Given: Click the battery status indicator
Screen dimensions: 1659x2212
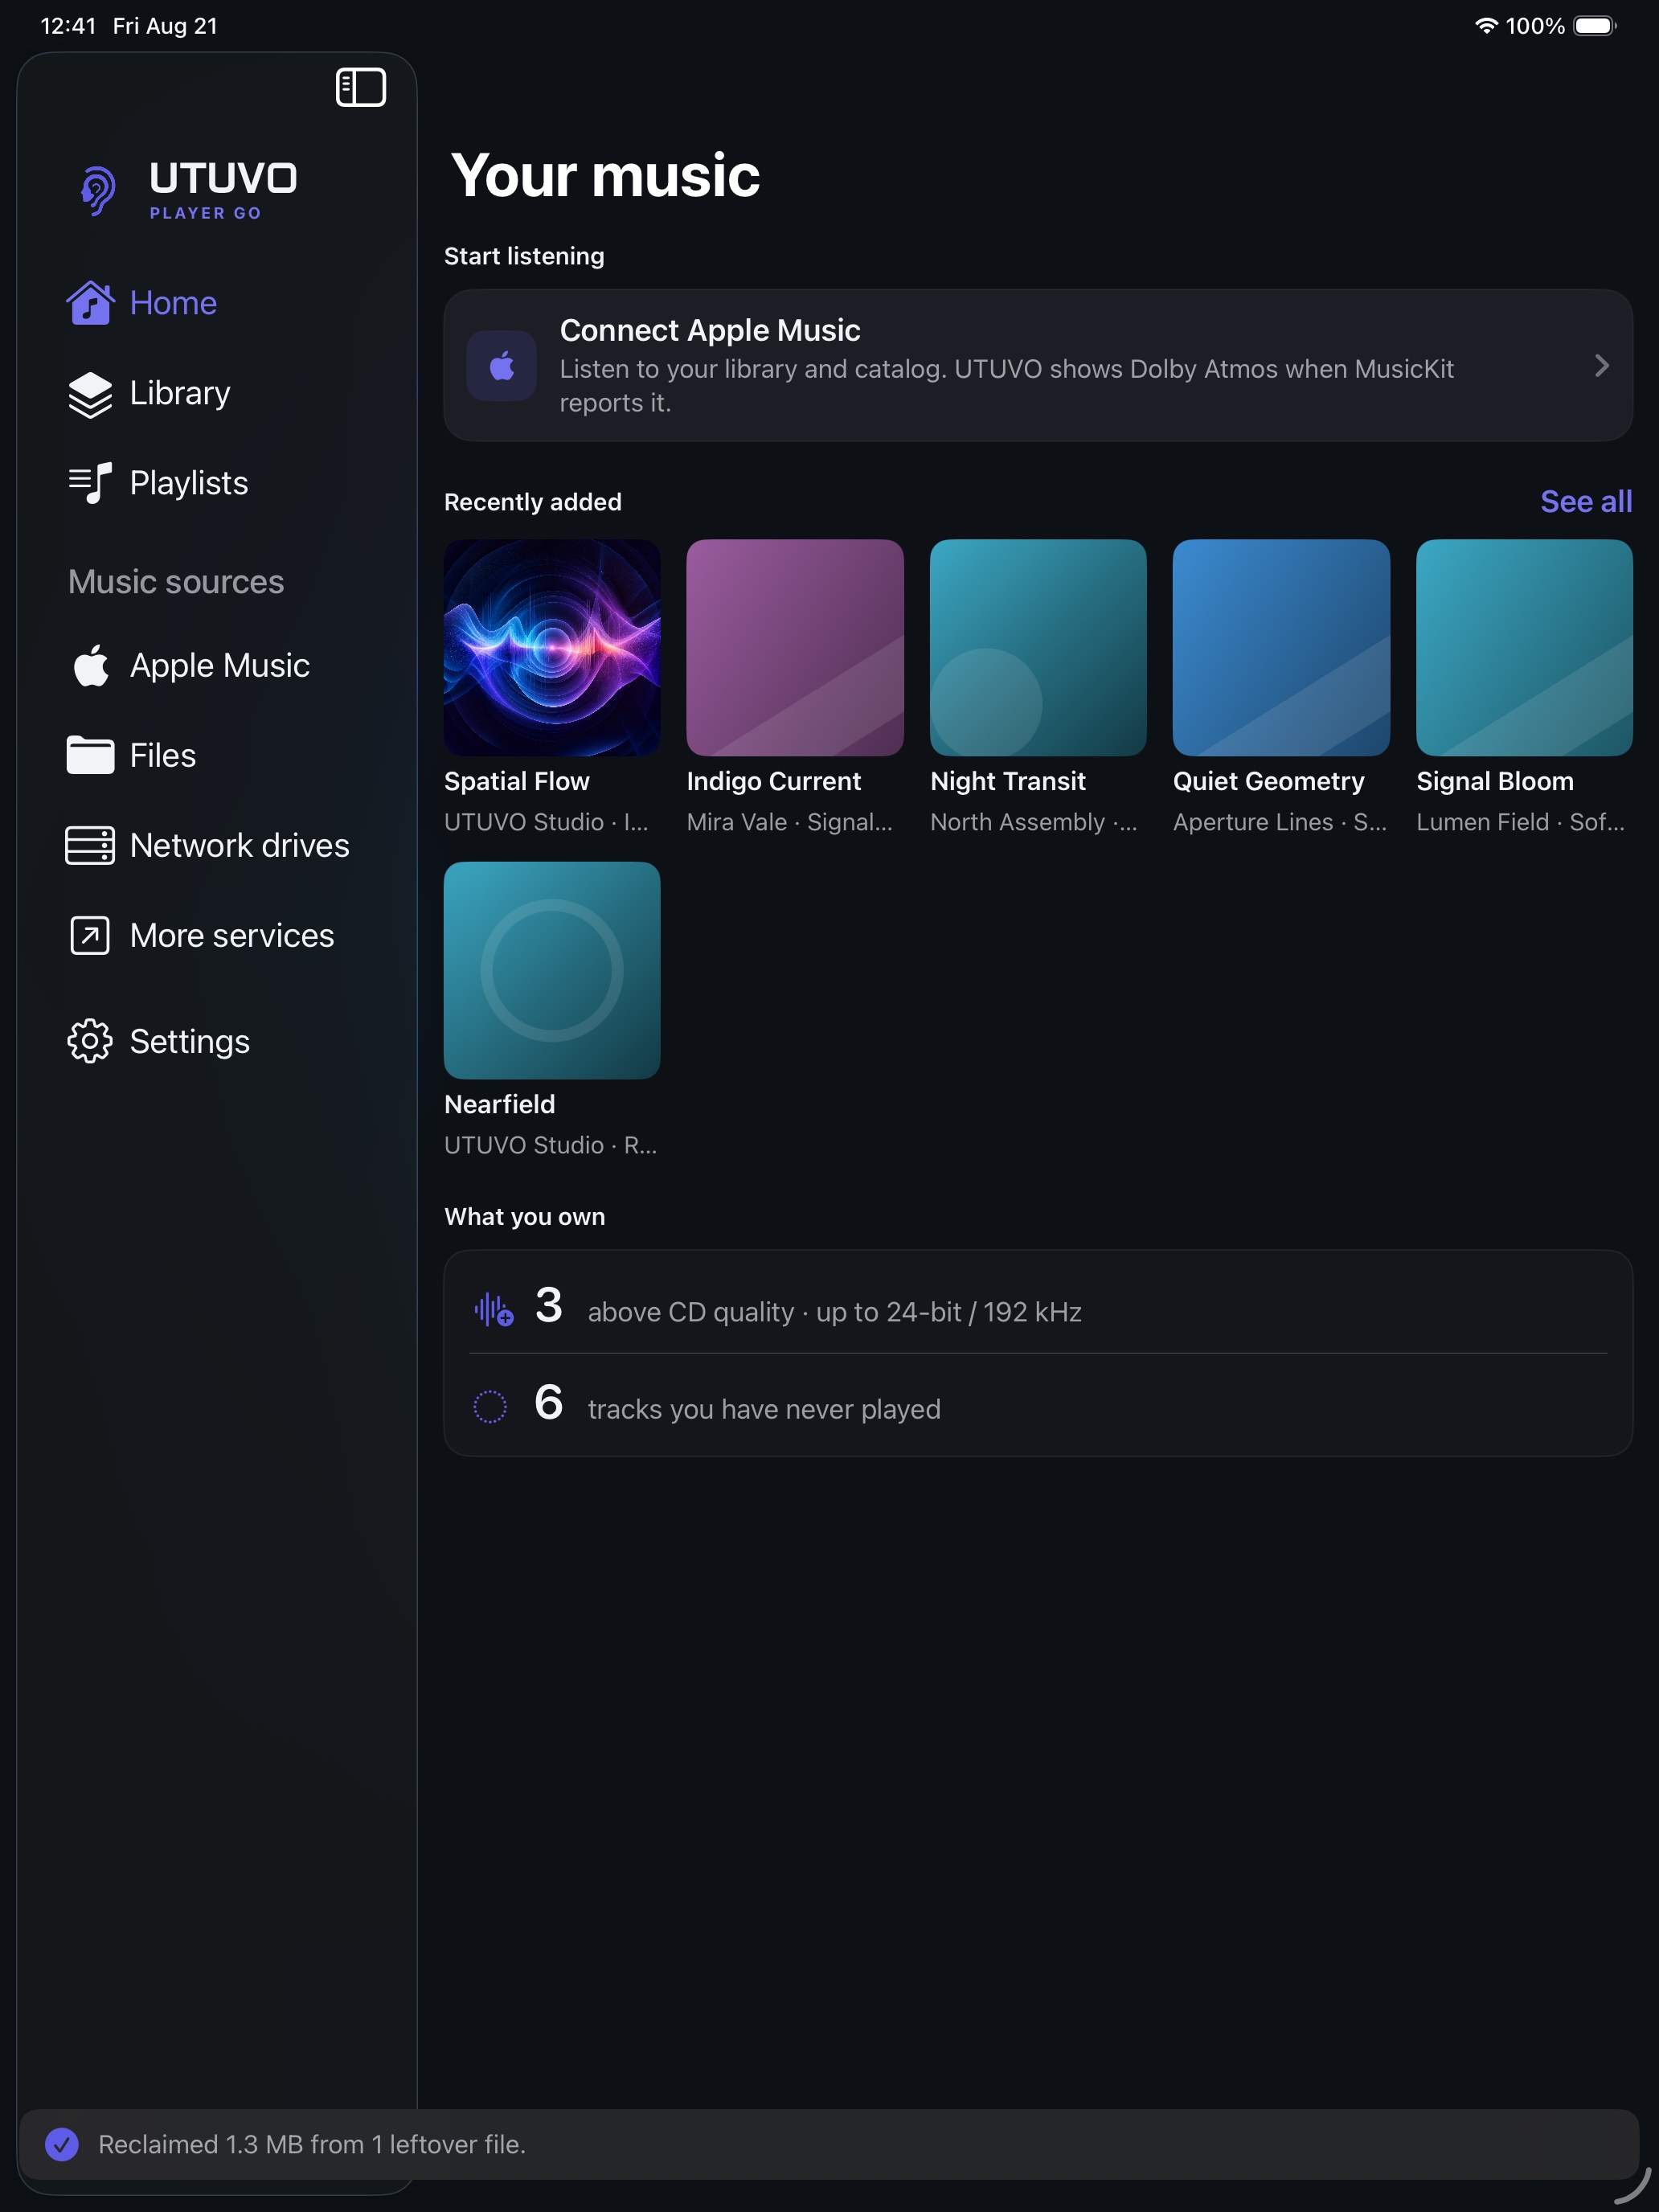Looking at the screenshot, I should [1595, 26].
